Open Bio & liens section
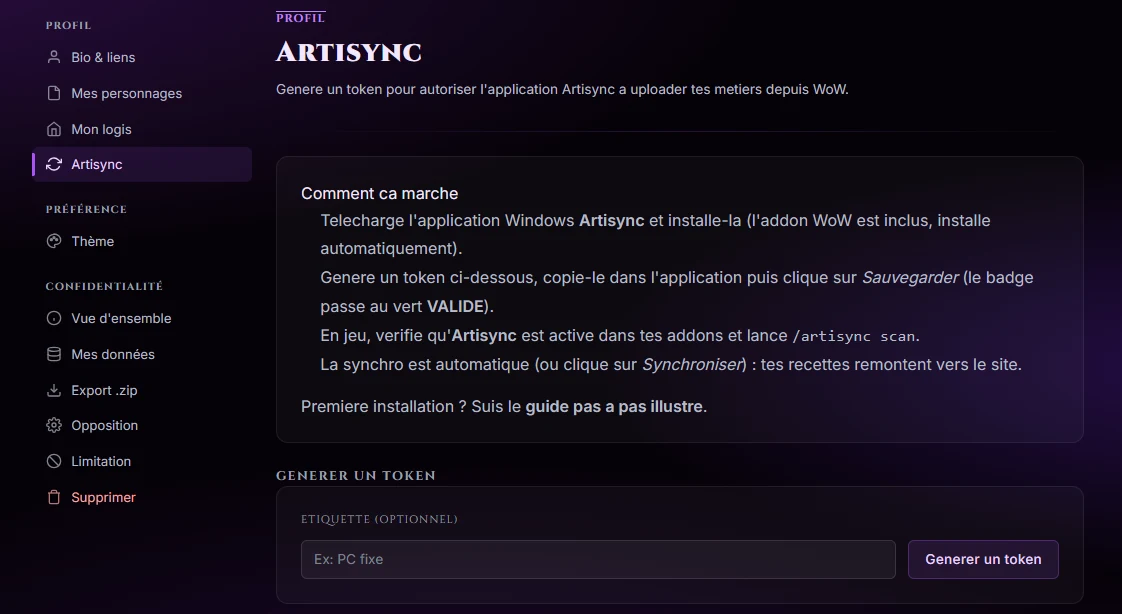The width and height of the screenshot is (1122, 614). [x=142, y=57]
